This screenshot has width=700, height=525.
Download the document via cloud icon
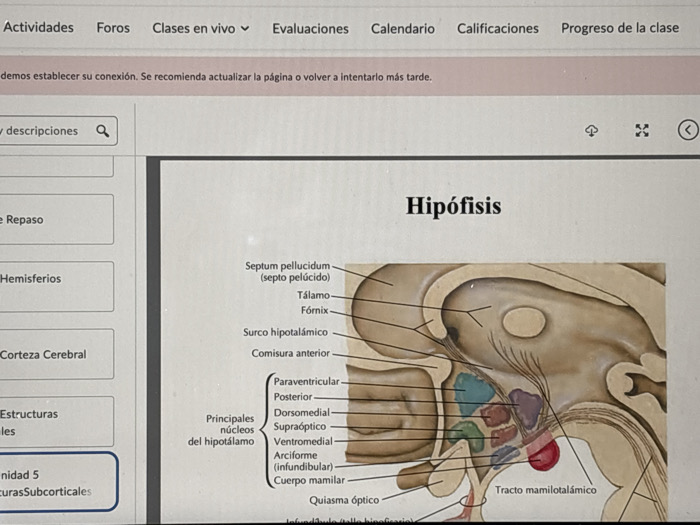592,131
